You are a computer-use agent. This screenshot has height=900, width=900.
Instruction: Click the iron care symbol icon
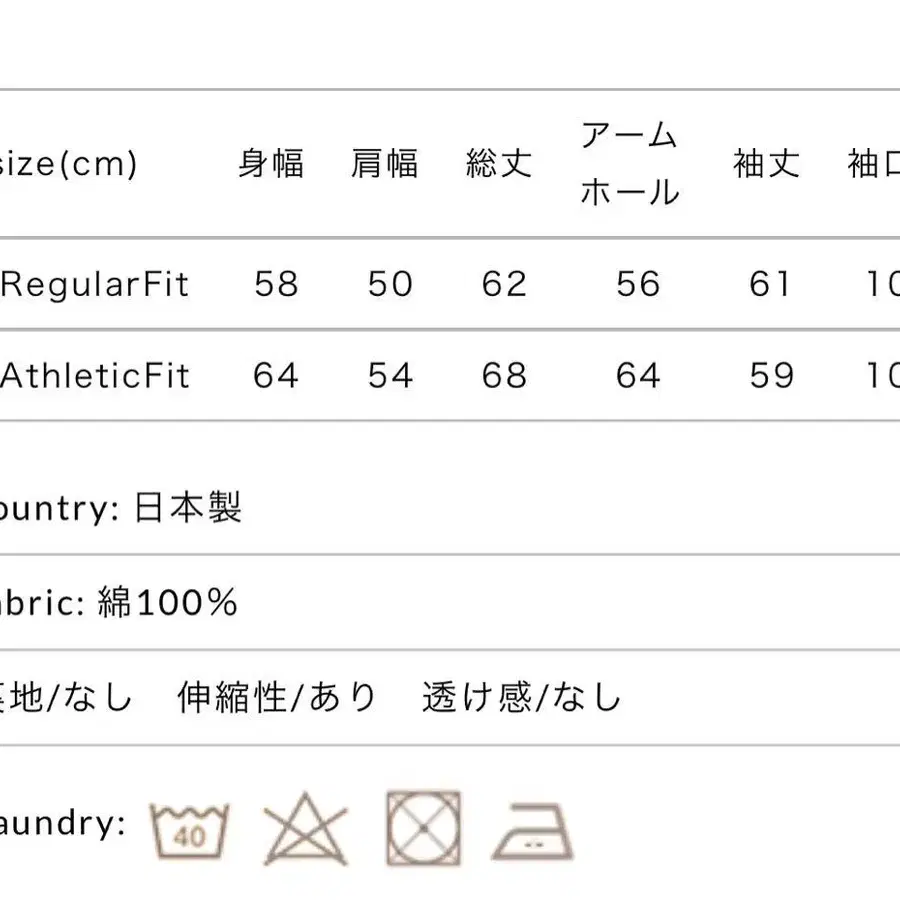point(533,831)
